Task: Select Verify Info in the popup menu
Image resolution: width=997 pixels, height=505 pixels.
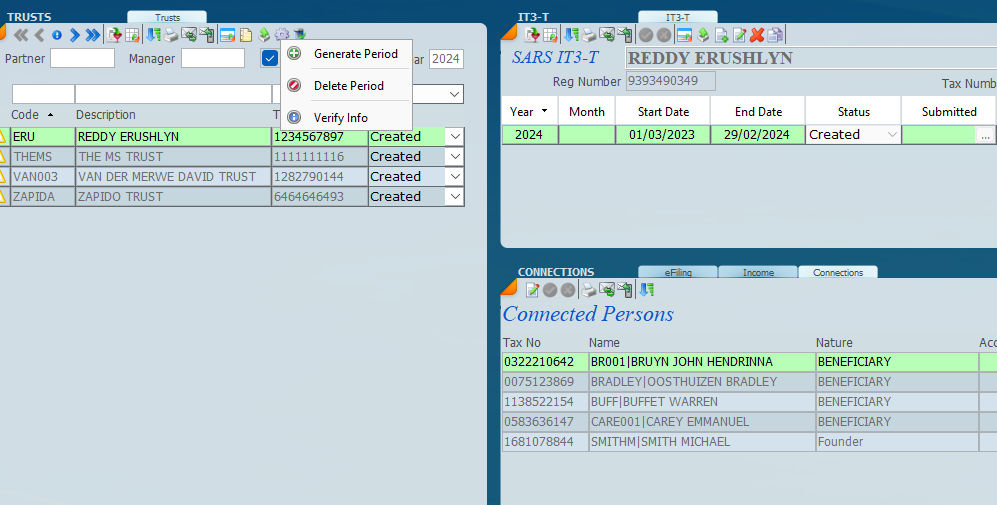Action: click(340, 118)
